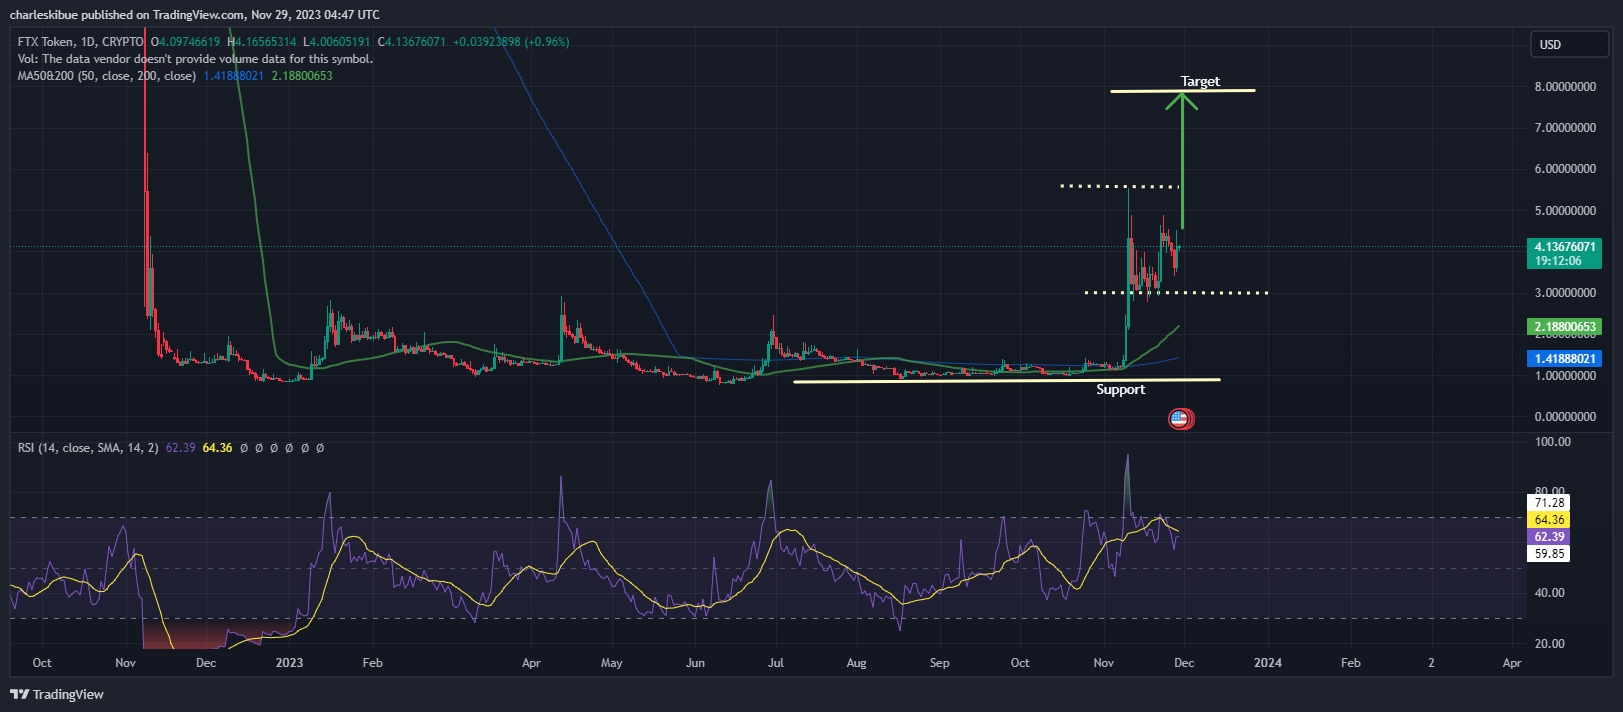Click the high price value H4.16565314

(x=262, y=42)
